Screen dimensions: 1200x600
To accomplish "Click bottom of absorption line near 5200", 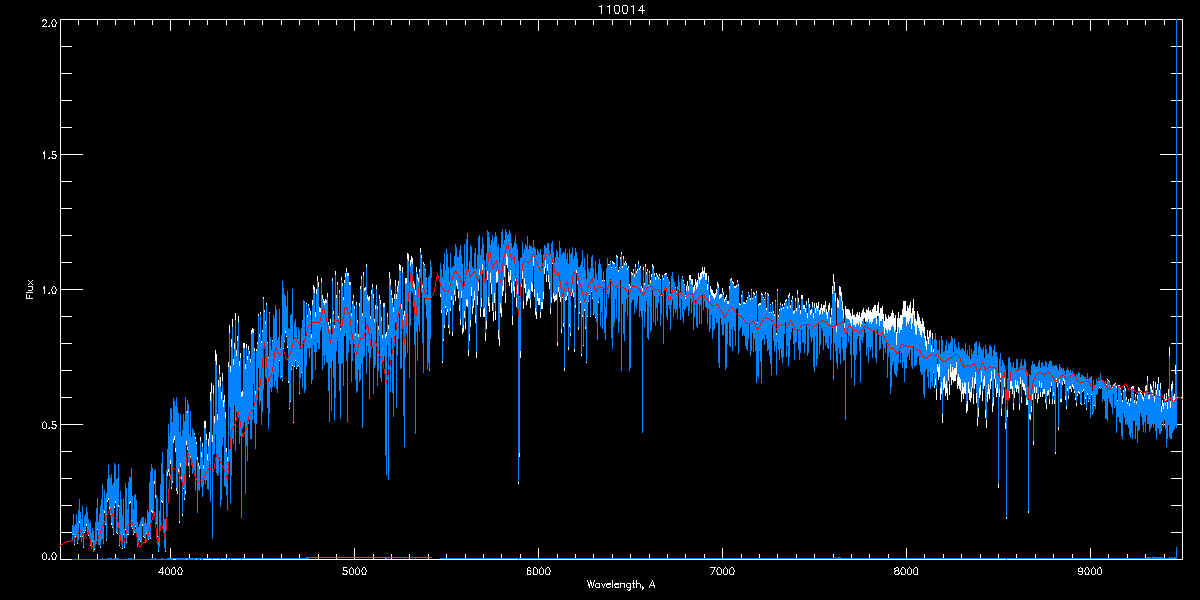I will coord(388,477).
